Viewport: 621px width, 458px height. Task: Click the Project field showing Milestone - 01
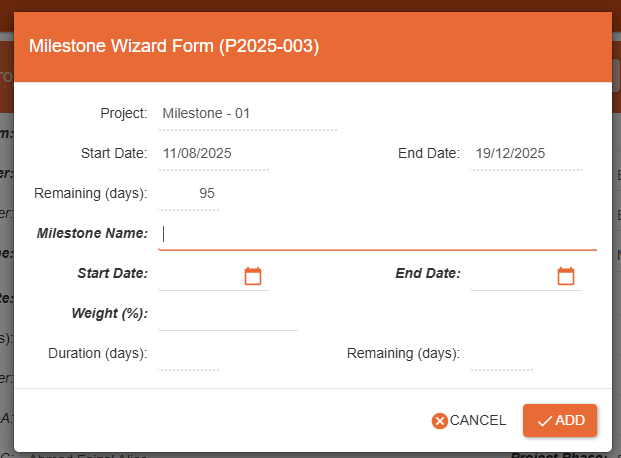click(247, 114)
